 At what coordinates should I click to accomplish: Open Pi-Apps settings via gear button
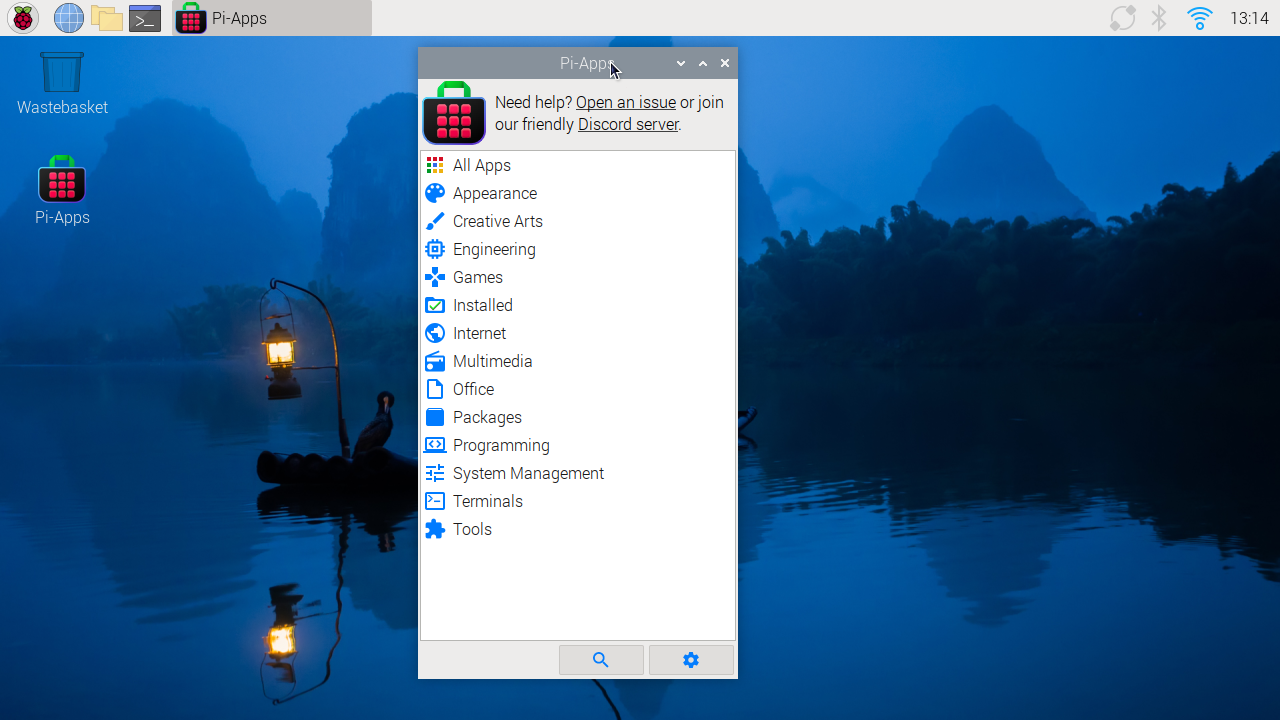tap(691, 660)
